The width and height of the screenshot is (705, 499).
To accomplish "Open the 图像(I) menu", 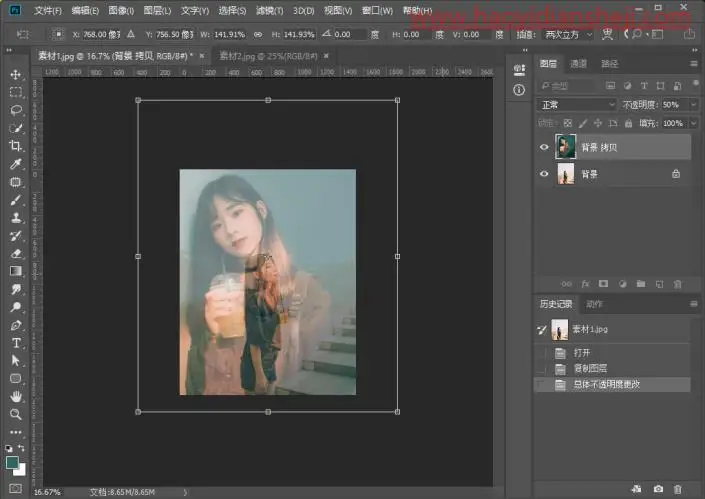I will 121,10.
